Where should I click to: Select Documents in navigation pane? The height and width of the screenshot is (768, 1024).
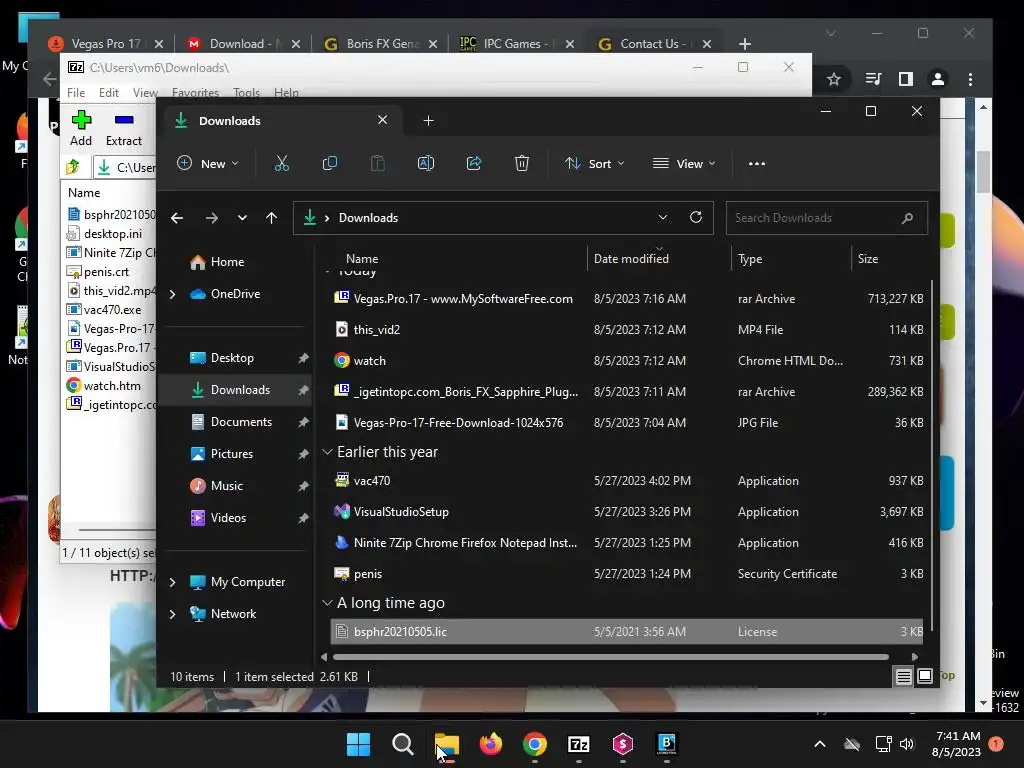tap(235, 422)
